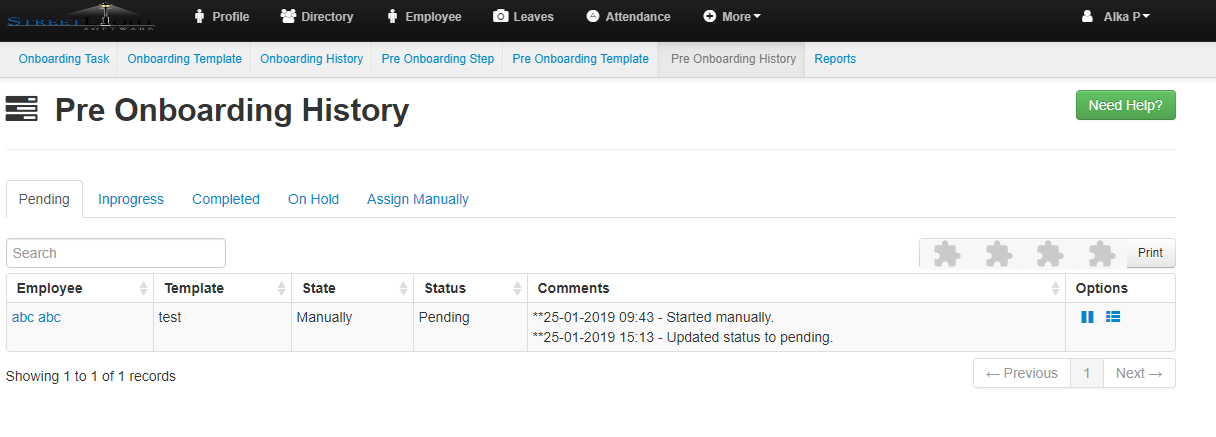Click the StreetLight Software logo

(x=81, y=18)
